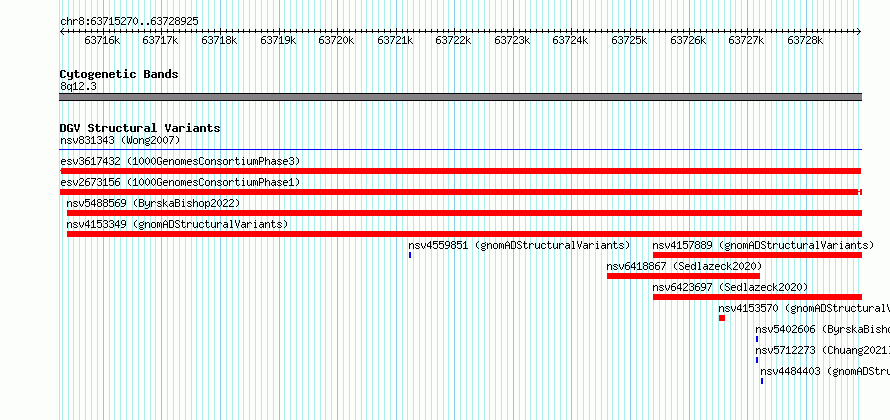The width and height of the screenshot is (890, 420).
Task: Click the 8q12.3 band label
Action: point(78,86)
